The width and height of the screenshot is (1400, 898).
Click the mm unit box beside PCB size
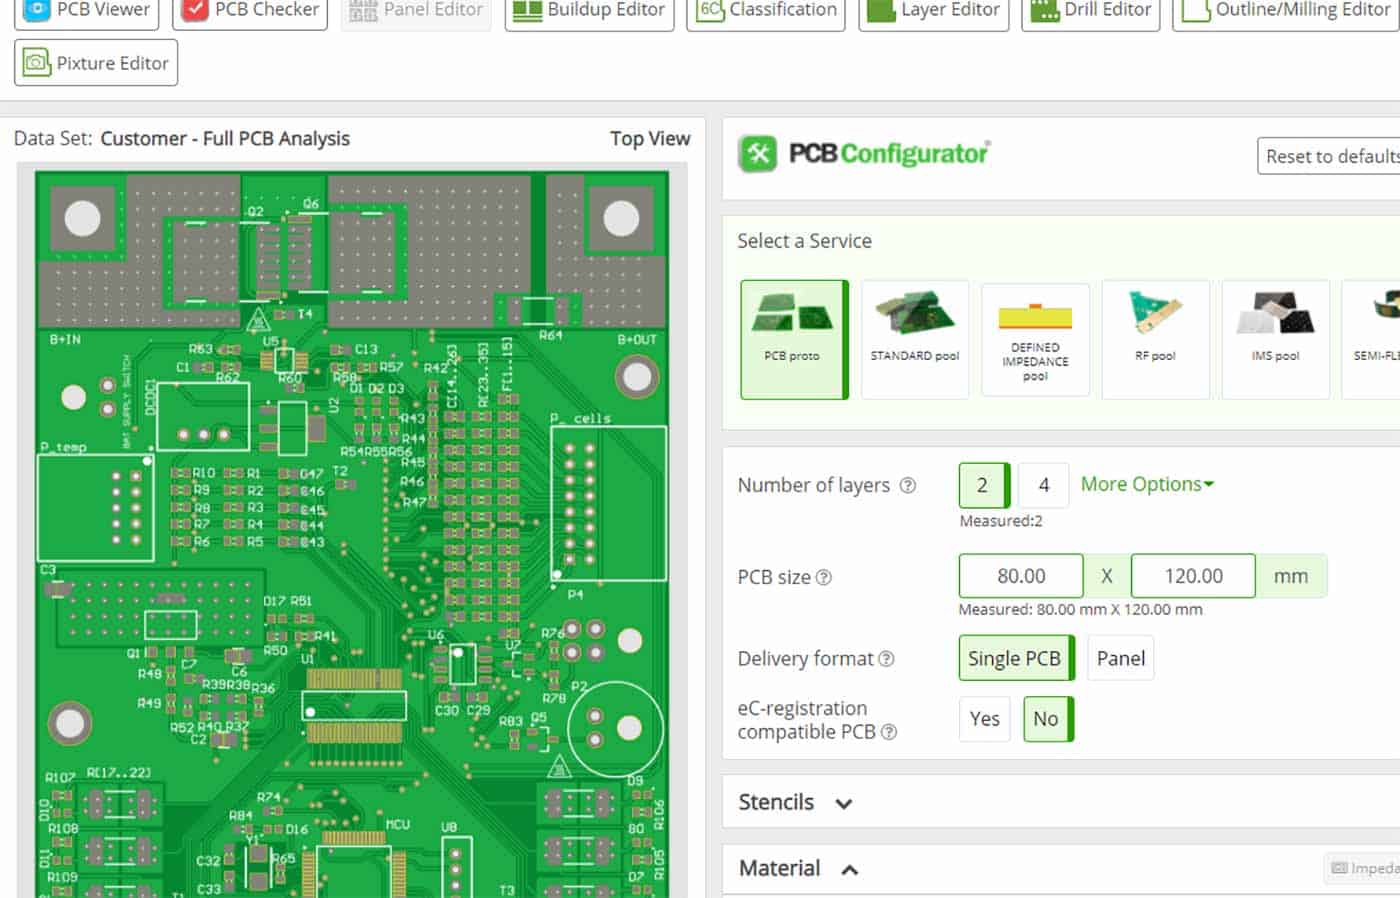click(1291, 576)
